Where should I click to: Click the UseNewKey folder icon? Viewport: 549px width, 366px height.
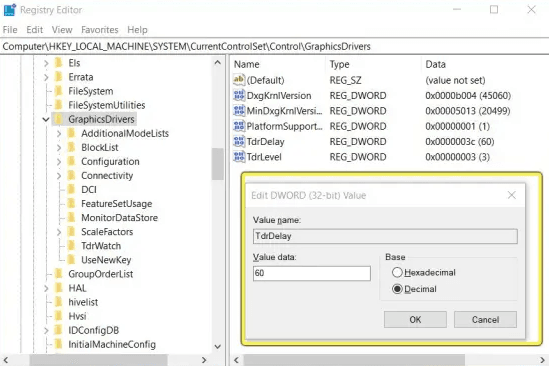click(71, 260)
